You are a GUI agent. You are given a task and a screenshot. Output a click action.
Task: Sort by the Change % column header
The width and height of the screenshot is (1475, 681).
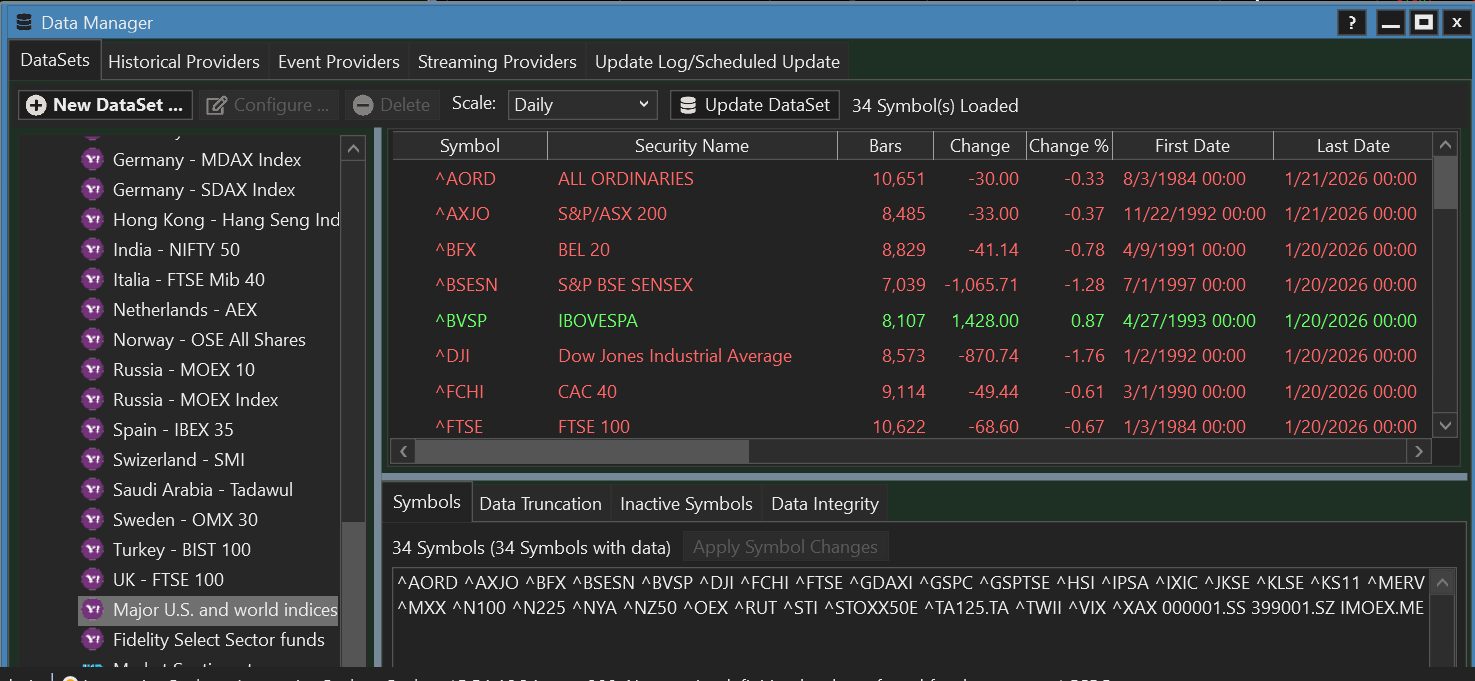1069,146
